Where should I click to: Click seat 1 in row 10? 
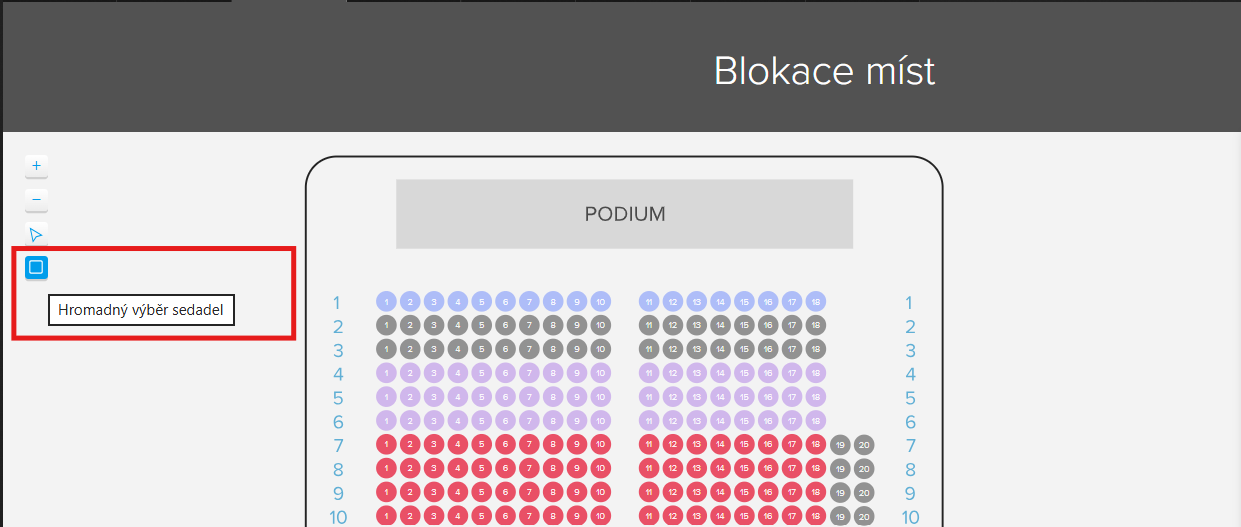[x=386, y=517]
